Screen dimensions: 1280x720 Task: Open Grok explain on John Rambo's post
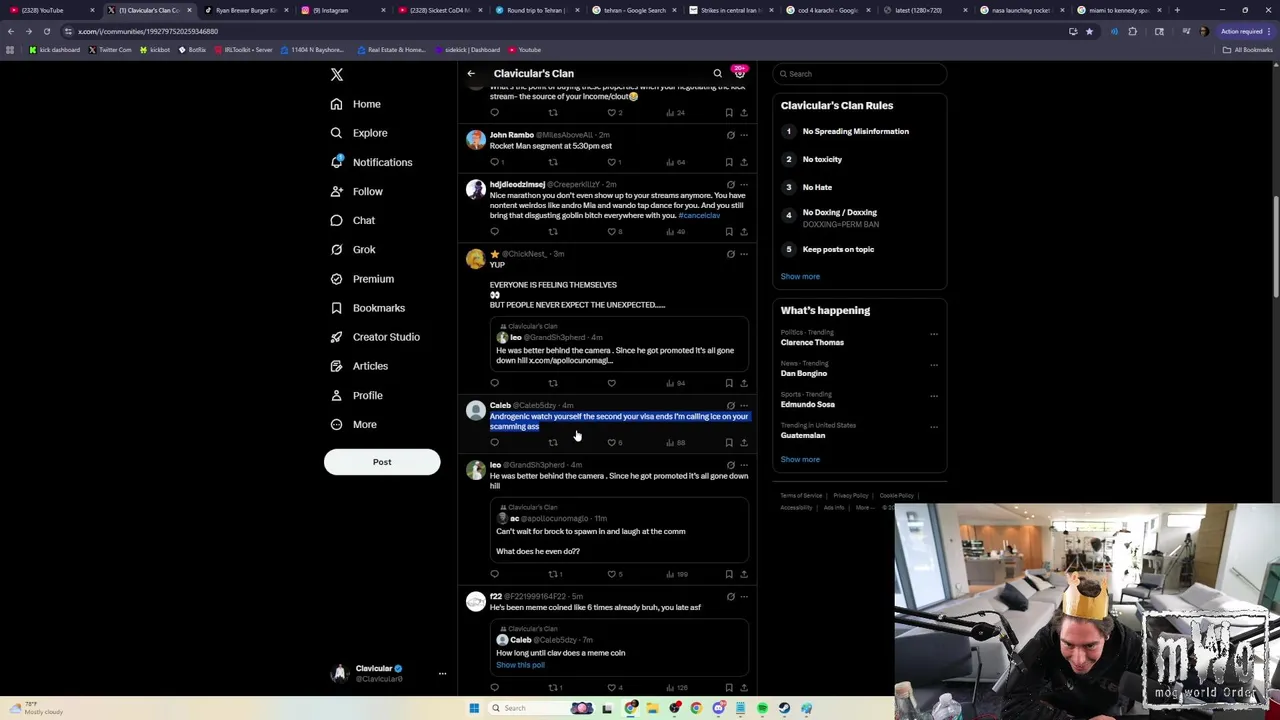tap(730, 135)
